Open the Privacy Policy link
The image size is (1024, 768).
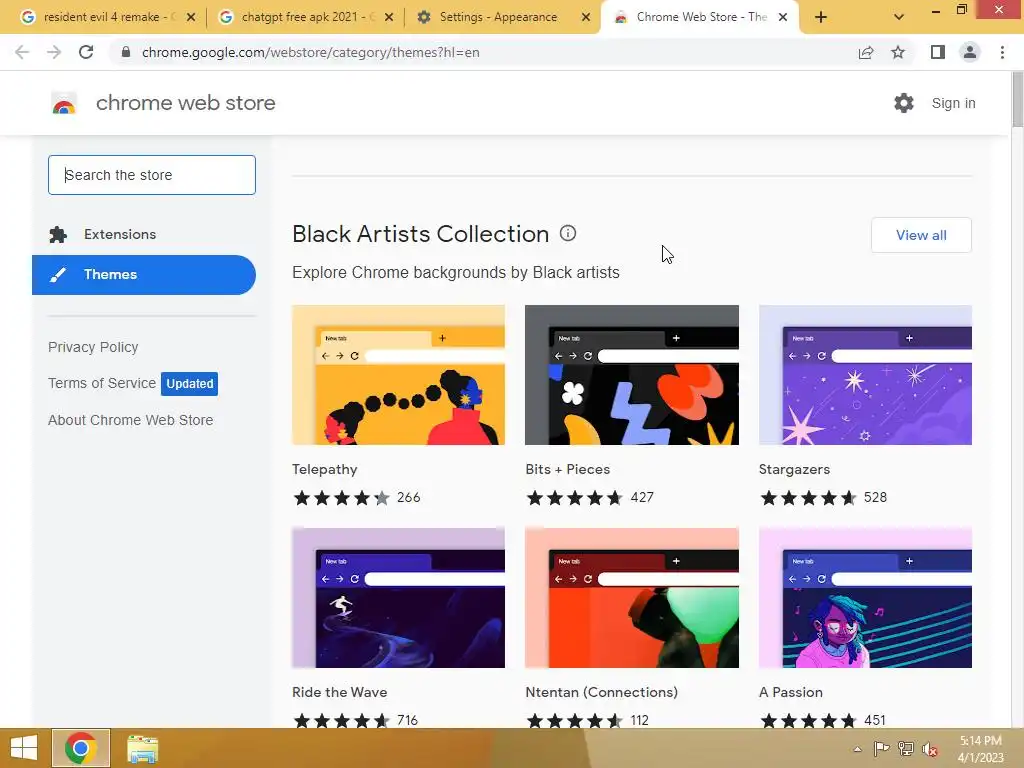coord(93,347)
